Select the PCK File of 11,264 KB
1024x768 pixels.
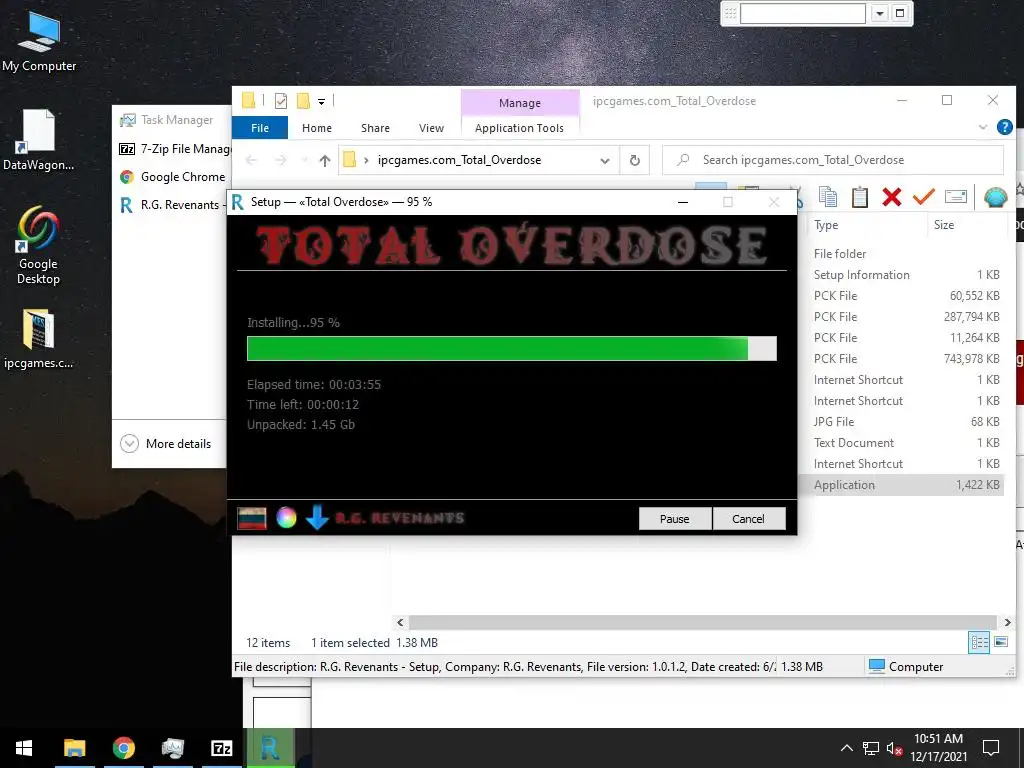coord(906,338)
